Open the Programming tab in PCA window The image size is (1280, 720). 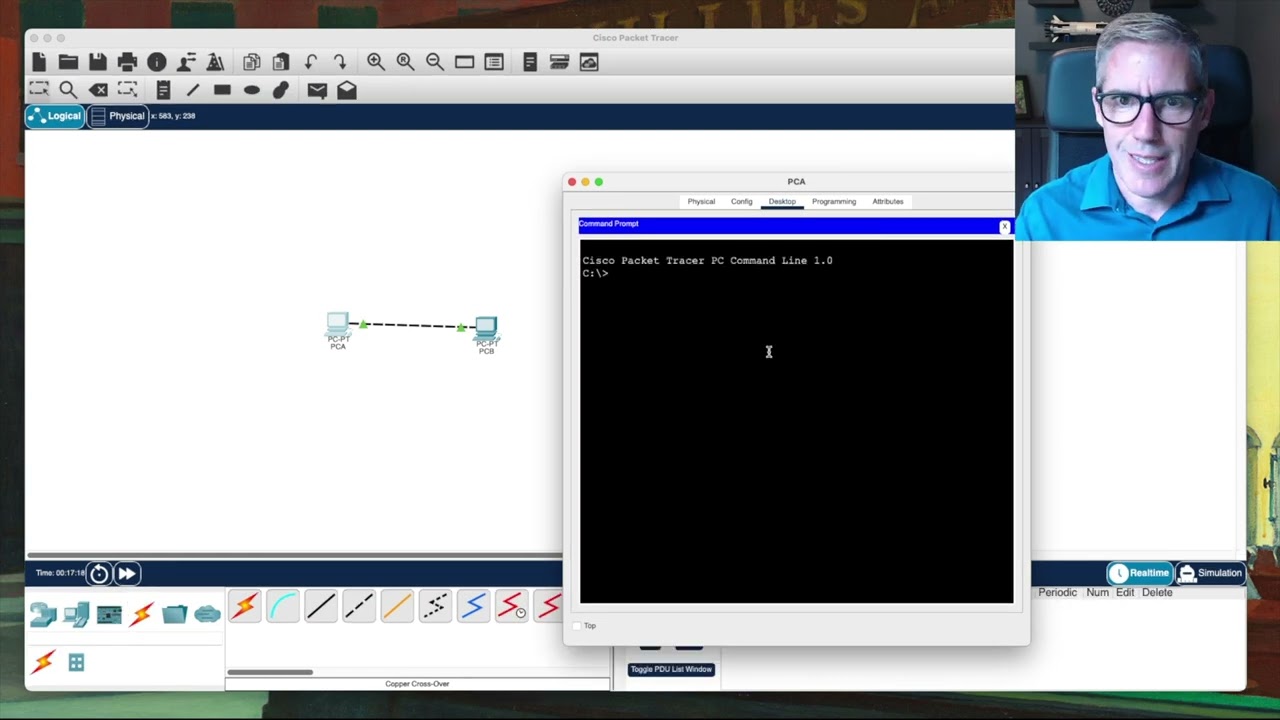point(834,201)
